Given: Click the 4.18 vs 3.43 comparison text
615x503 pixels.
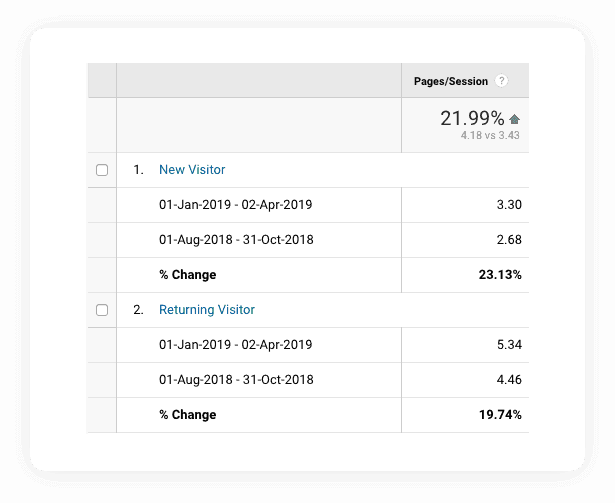Looking at the screenshot, I should 490,135.
